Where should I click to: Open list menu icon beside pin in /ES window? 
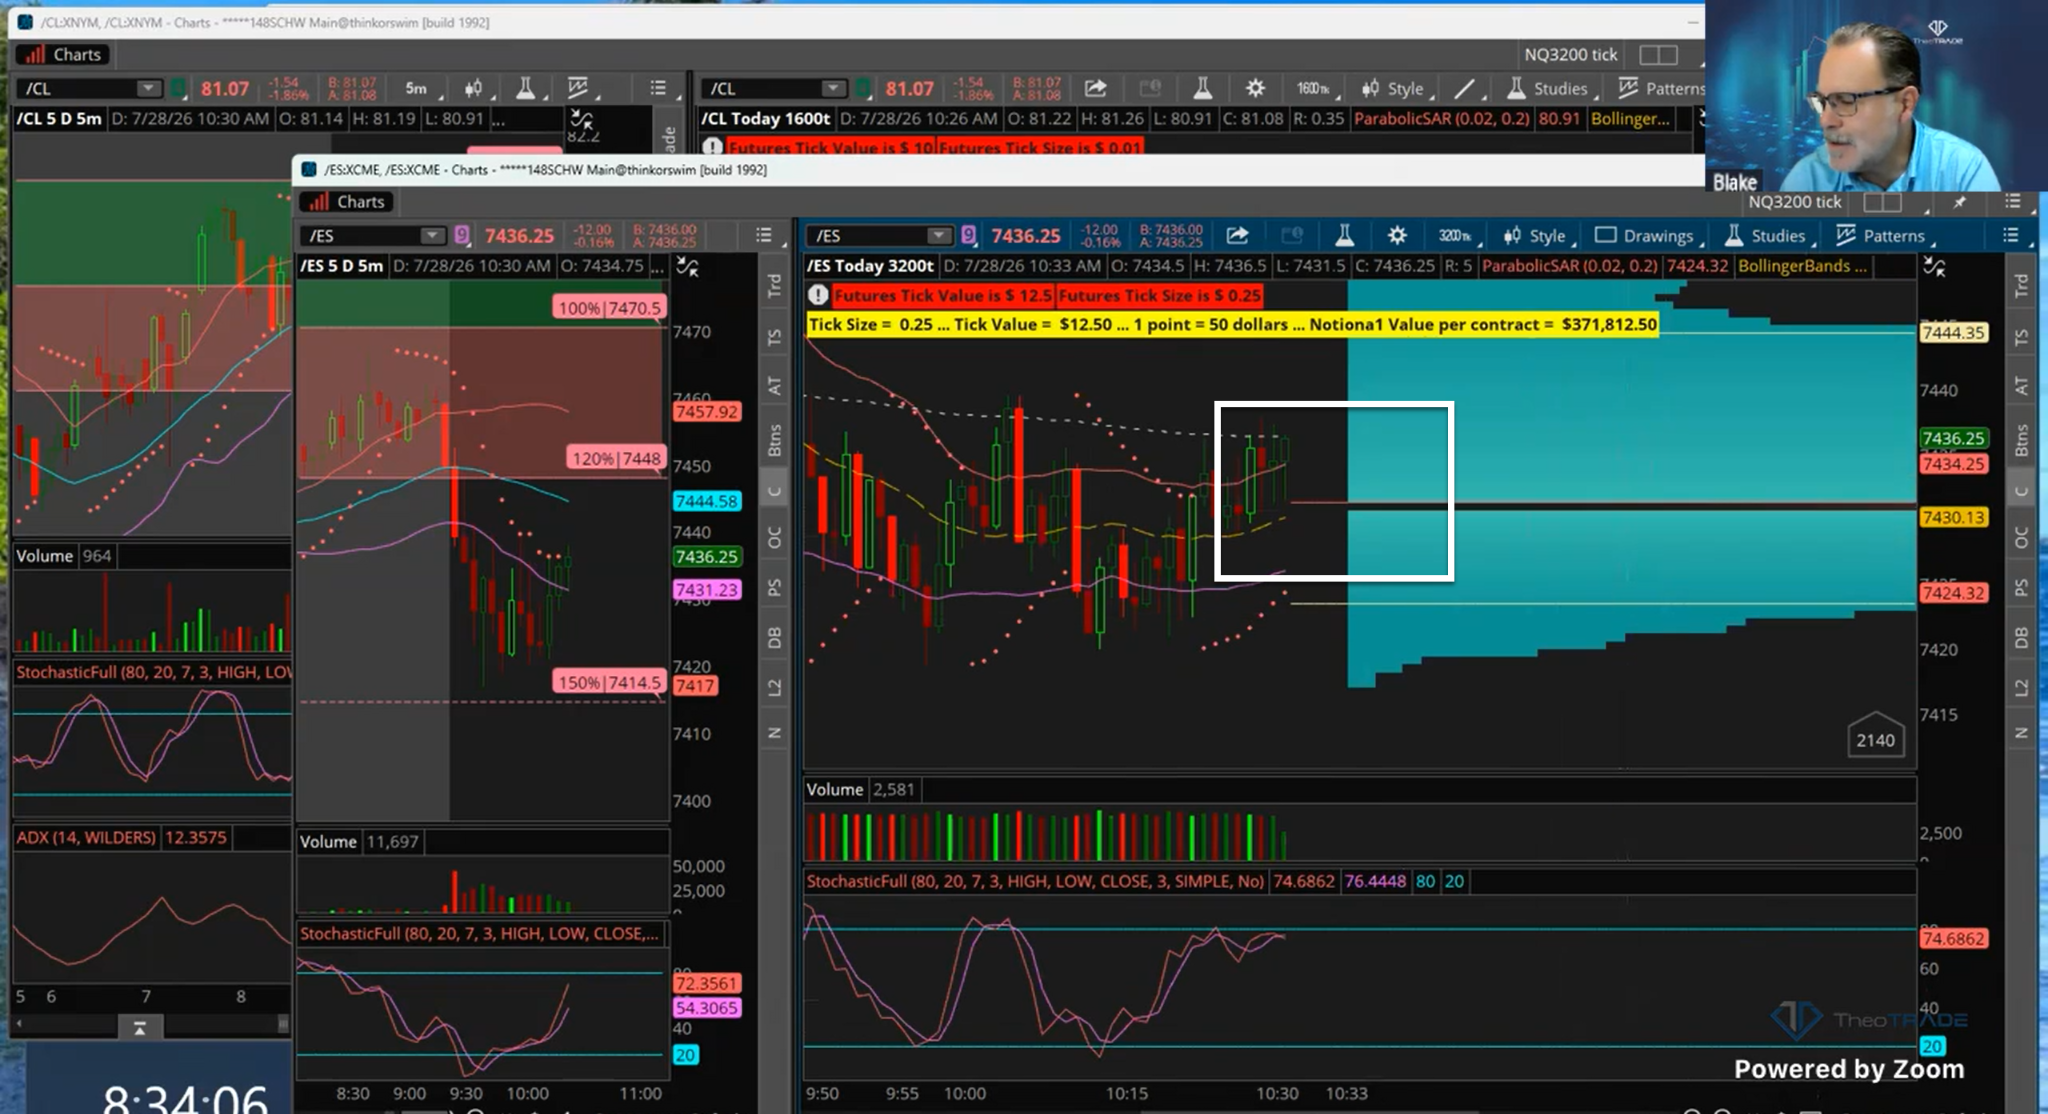pyautogui.click(x=2013, y=201)
